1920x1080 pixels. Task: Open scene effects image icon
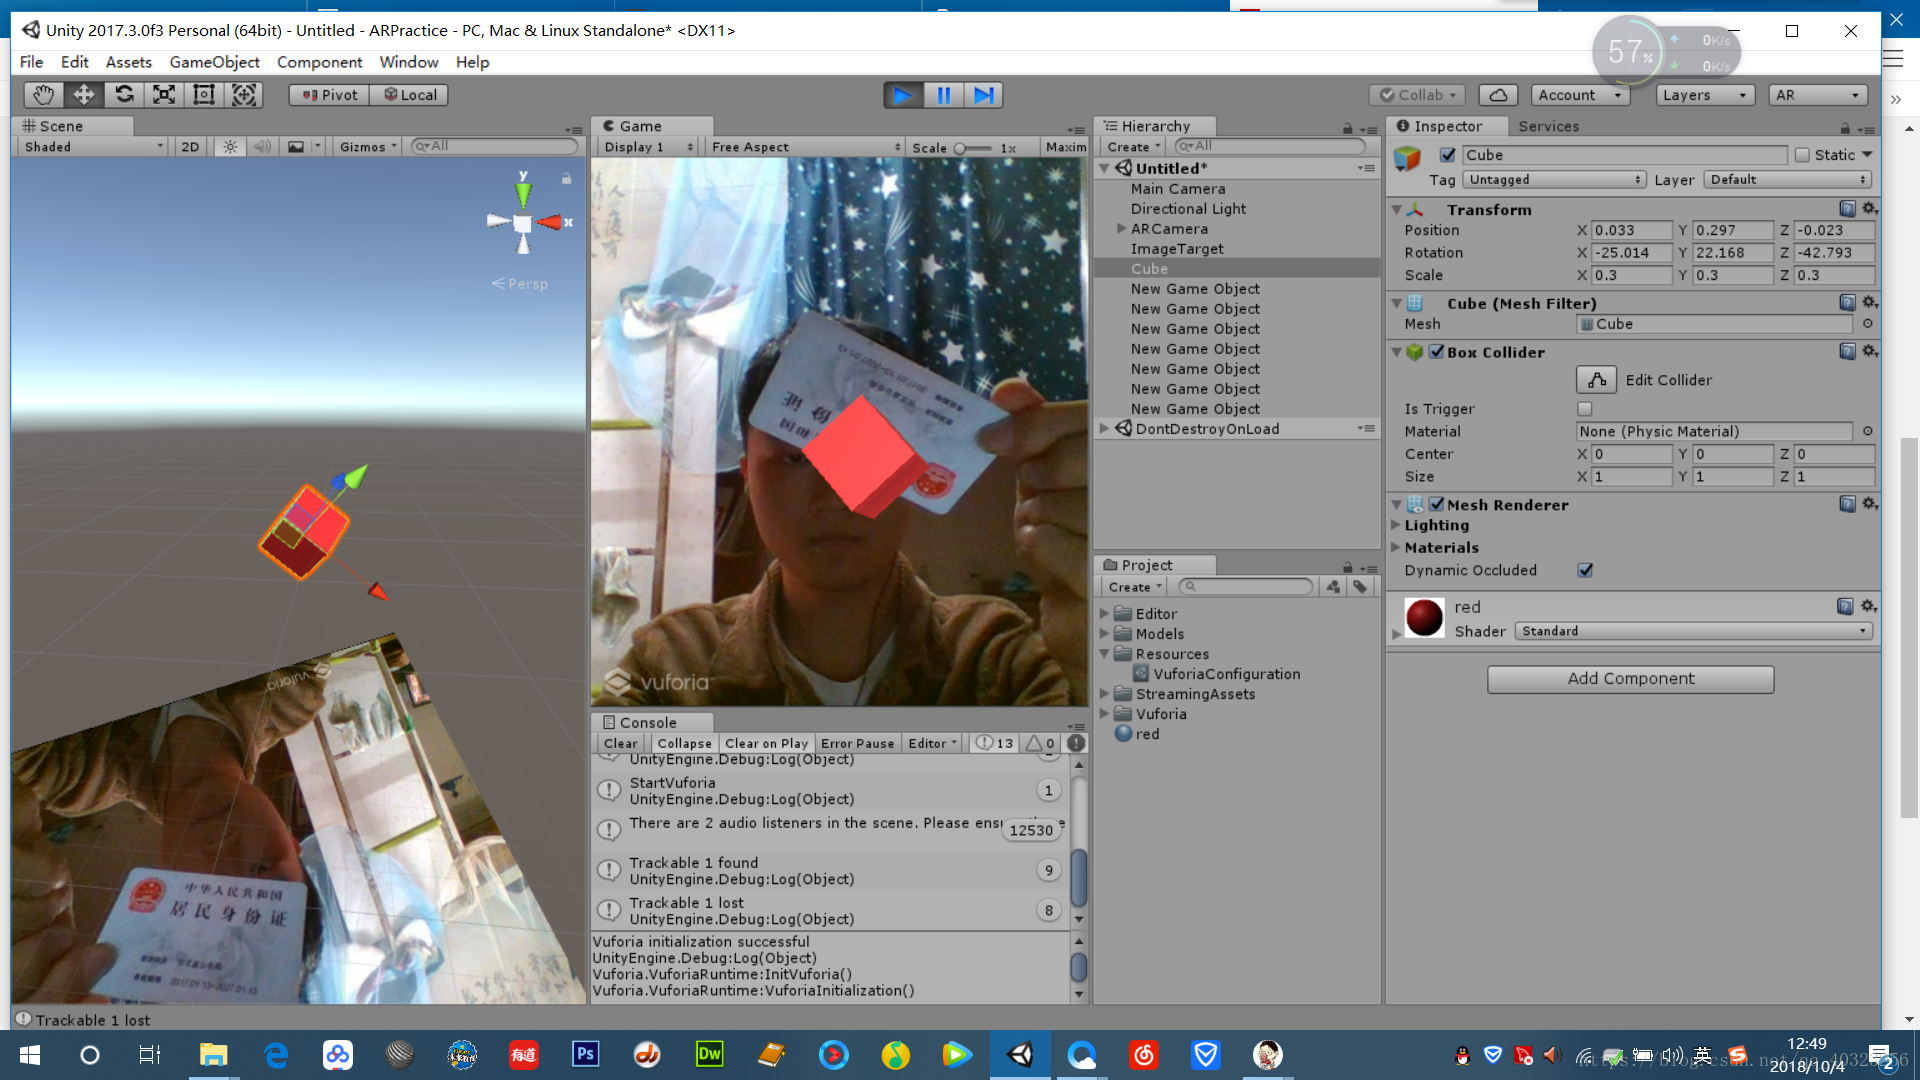coord(296,147)
